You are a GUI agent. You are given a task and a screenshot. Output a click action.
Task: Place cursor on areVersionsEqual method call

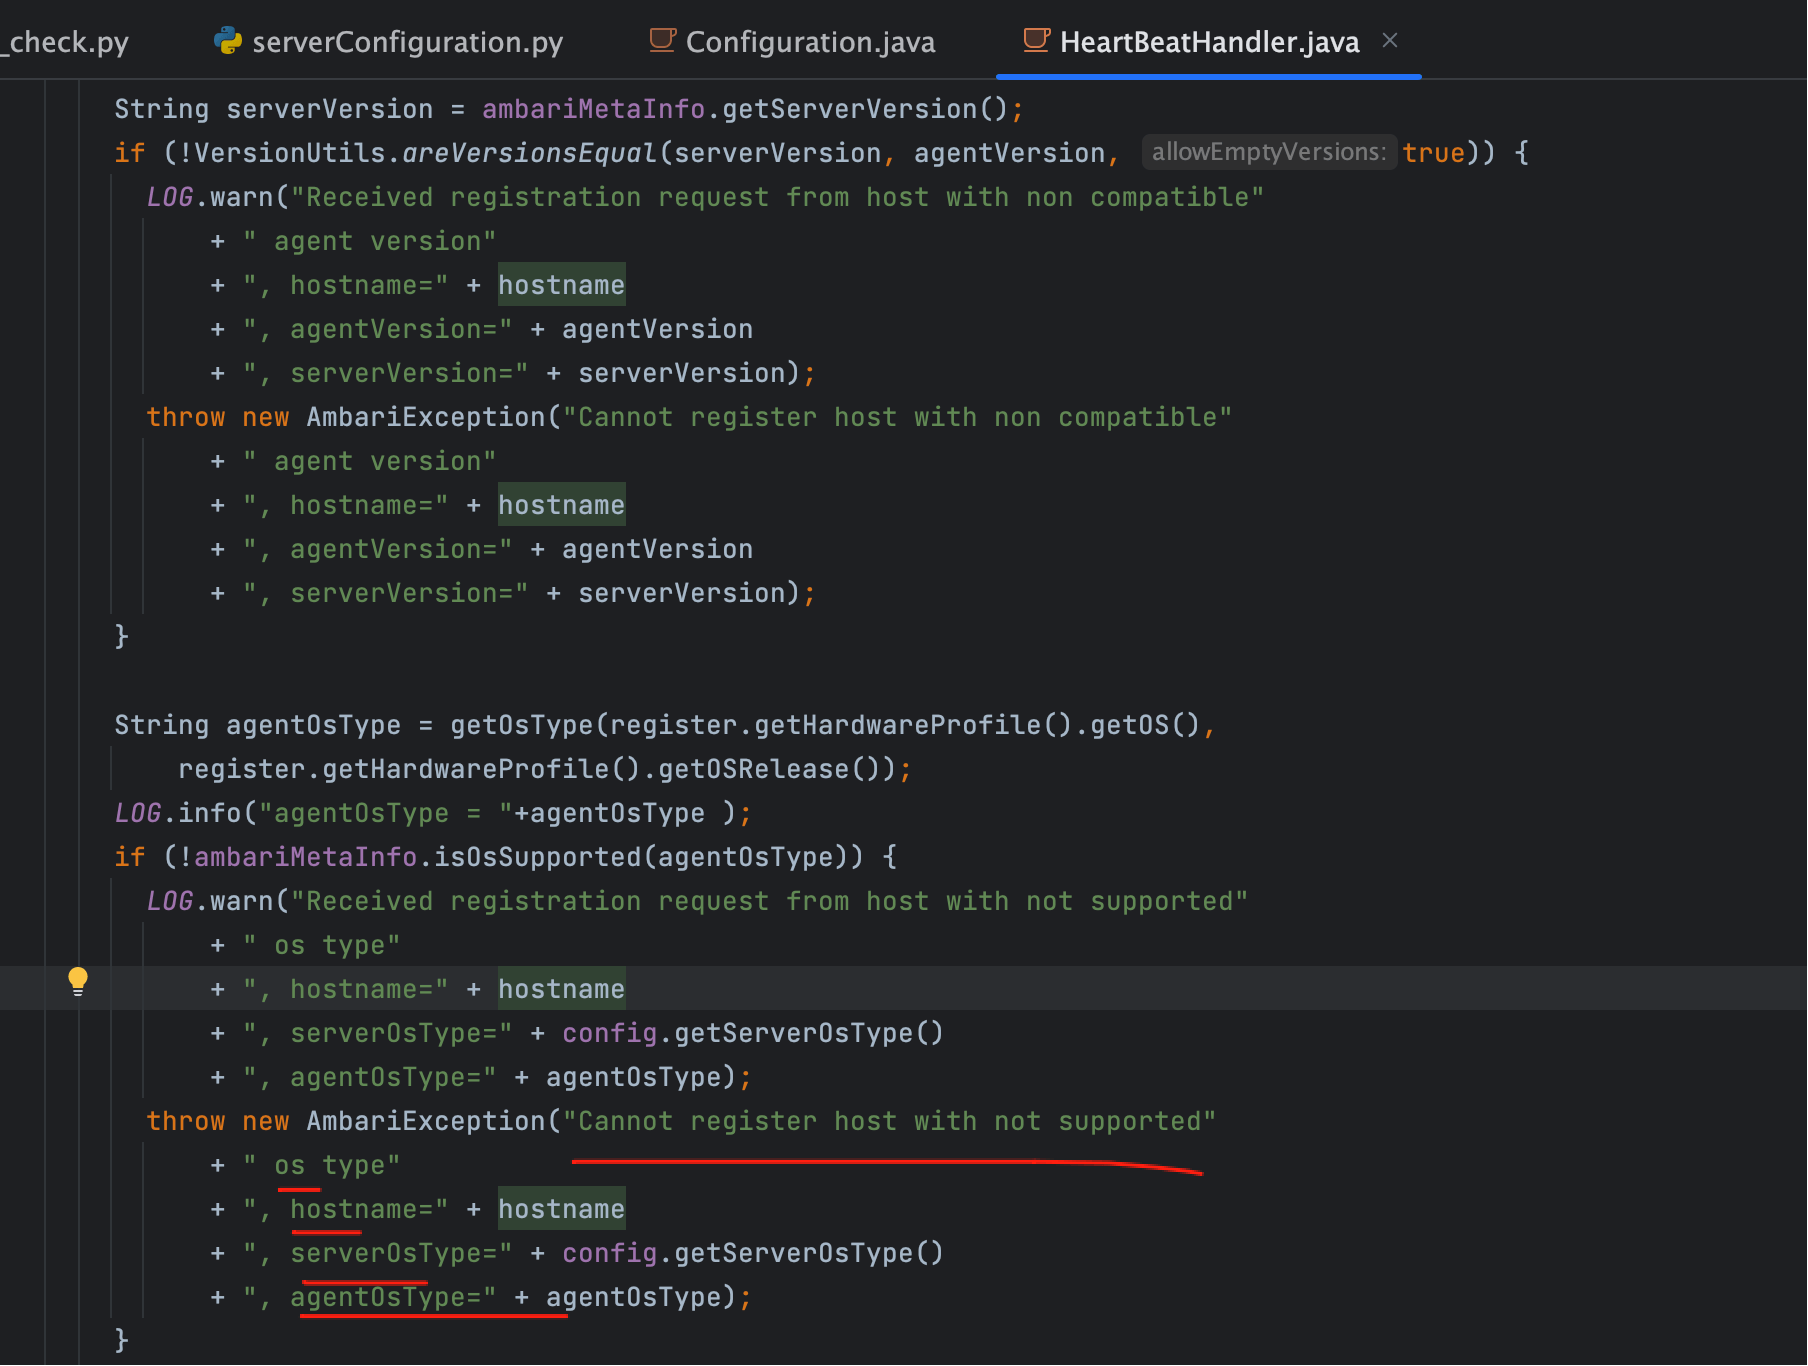tap(529, 153)
